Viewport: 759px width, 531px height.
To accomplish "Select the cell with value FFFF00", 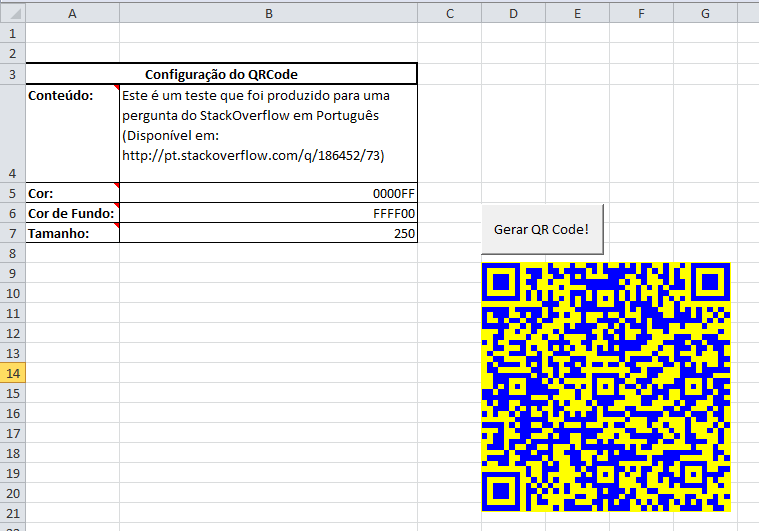I will 268,213.
